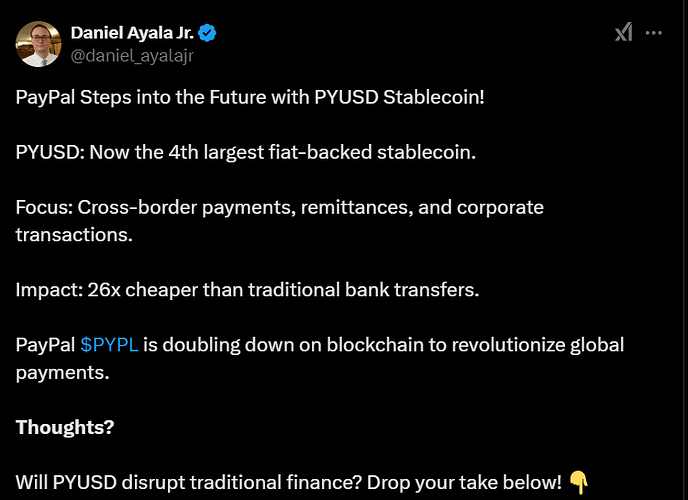The height and width of the screenshot is (500, 688).
Task: Click the display name Daniel Ayala Jr.
Action: pyautogui.click(x=132, y=33)
